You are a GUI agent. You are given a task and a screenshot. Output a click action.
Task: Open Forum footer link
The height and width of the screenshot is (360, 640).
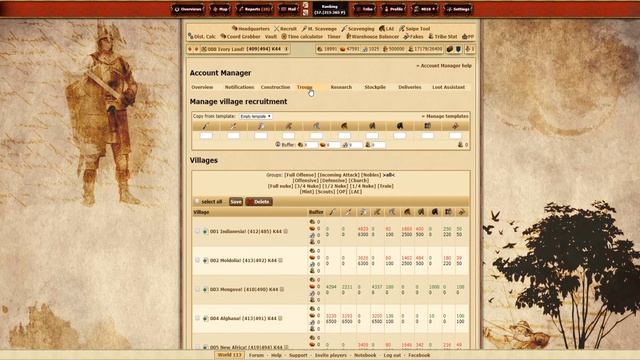click(256, 355)
